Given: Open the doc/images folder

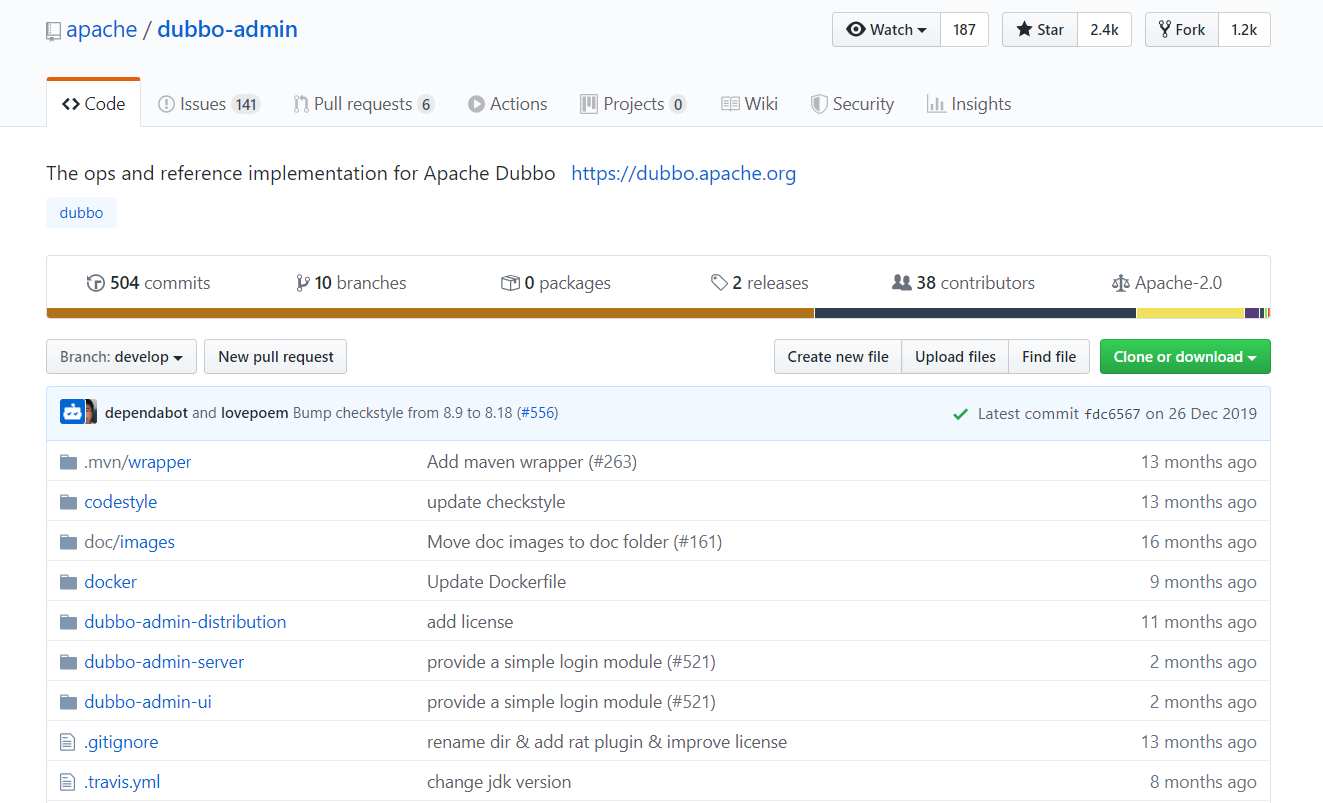Looking at the screenshot, I should [130, 542].
